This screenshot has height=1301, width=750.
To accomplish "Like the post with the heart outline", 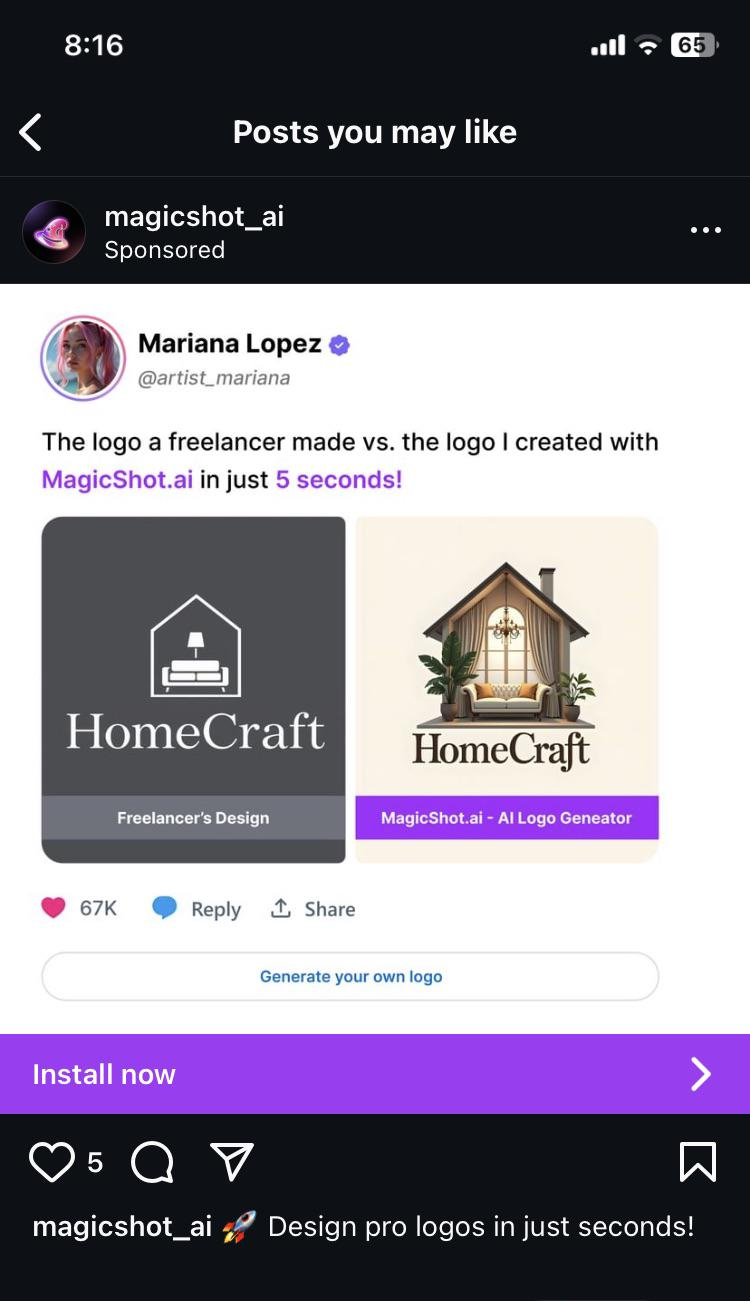I will 51,1162.
